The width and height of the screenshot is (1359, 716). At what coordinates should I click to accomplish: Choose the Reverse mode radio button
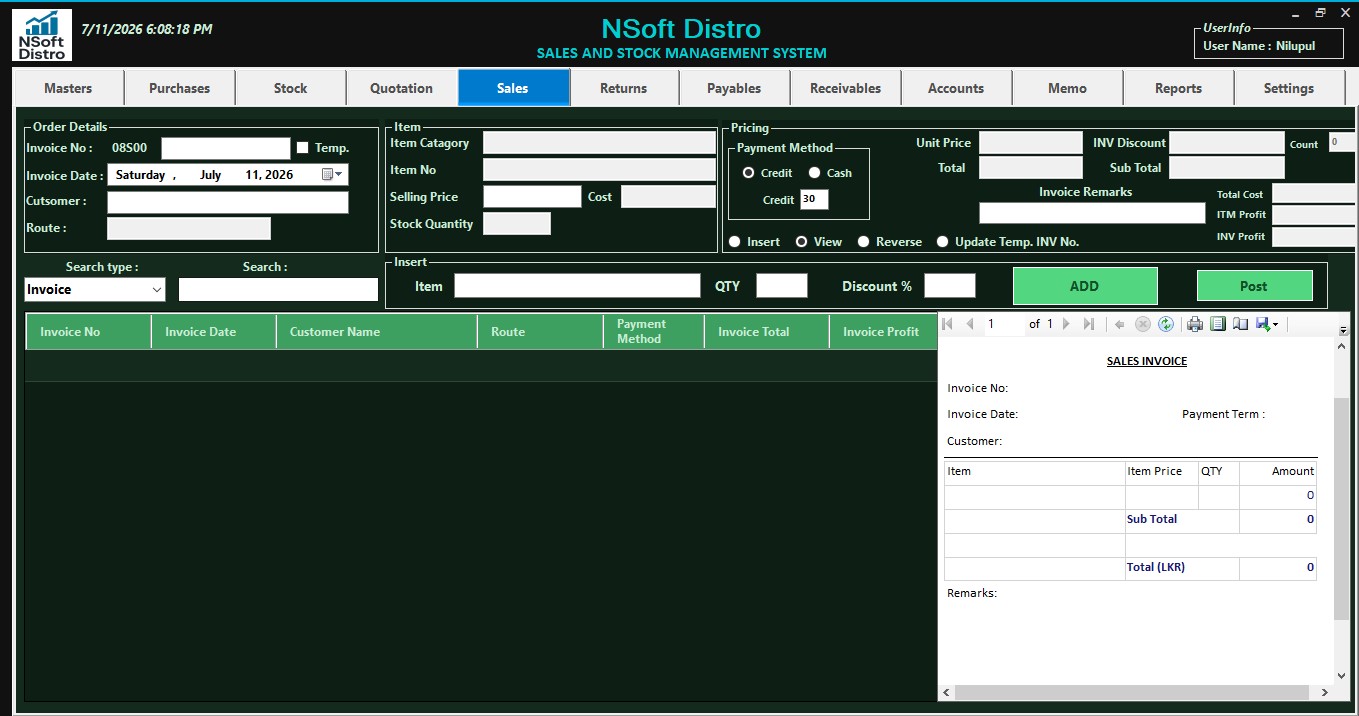864,242
